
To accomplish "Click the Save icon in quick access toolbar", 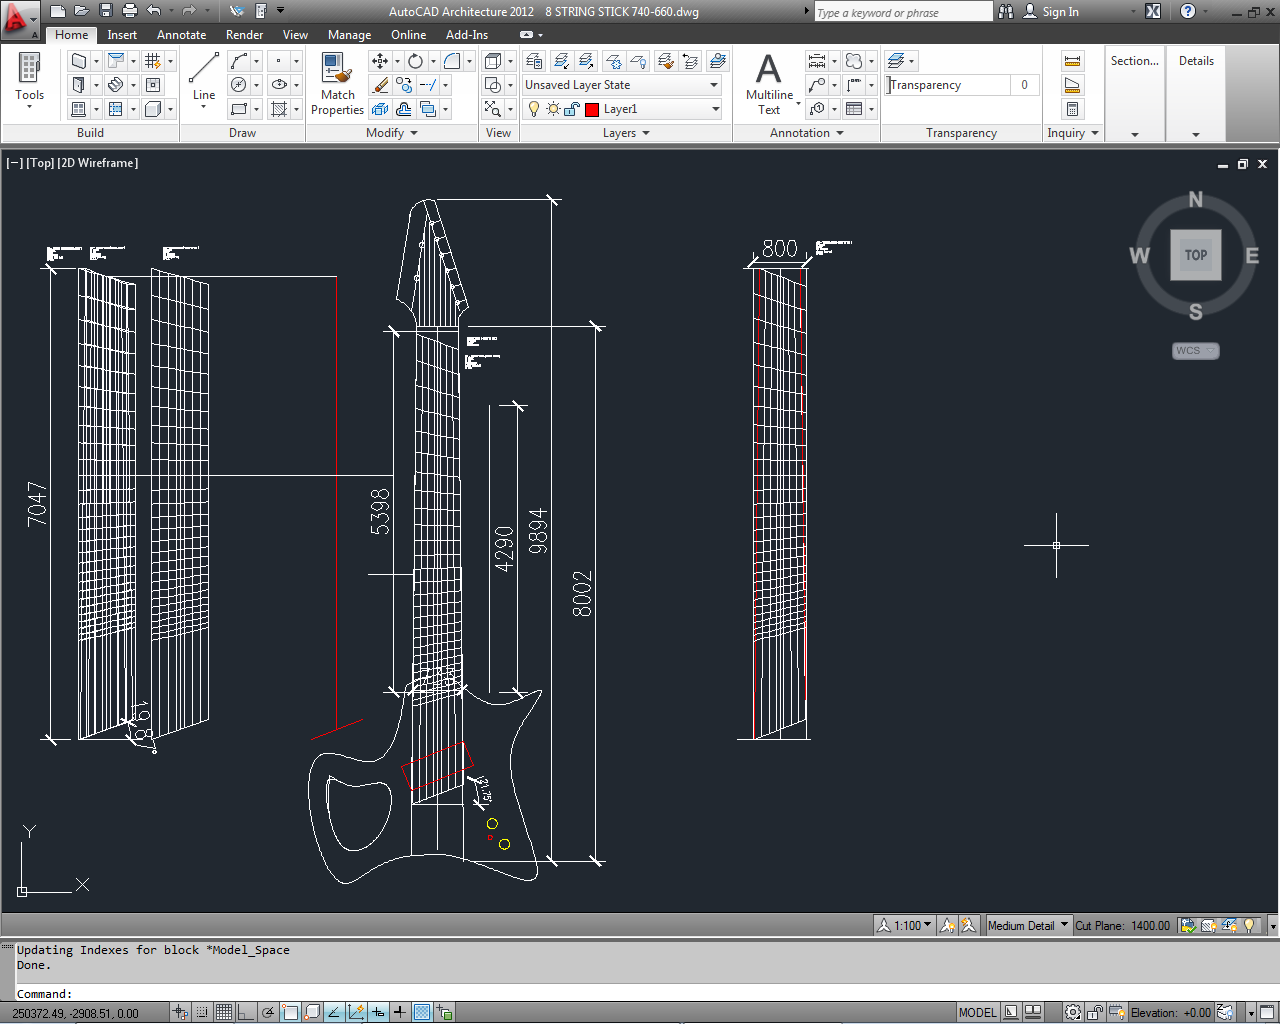I will (x=106, y=11).
